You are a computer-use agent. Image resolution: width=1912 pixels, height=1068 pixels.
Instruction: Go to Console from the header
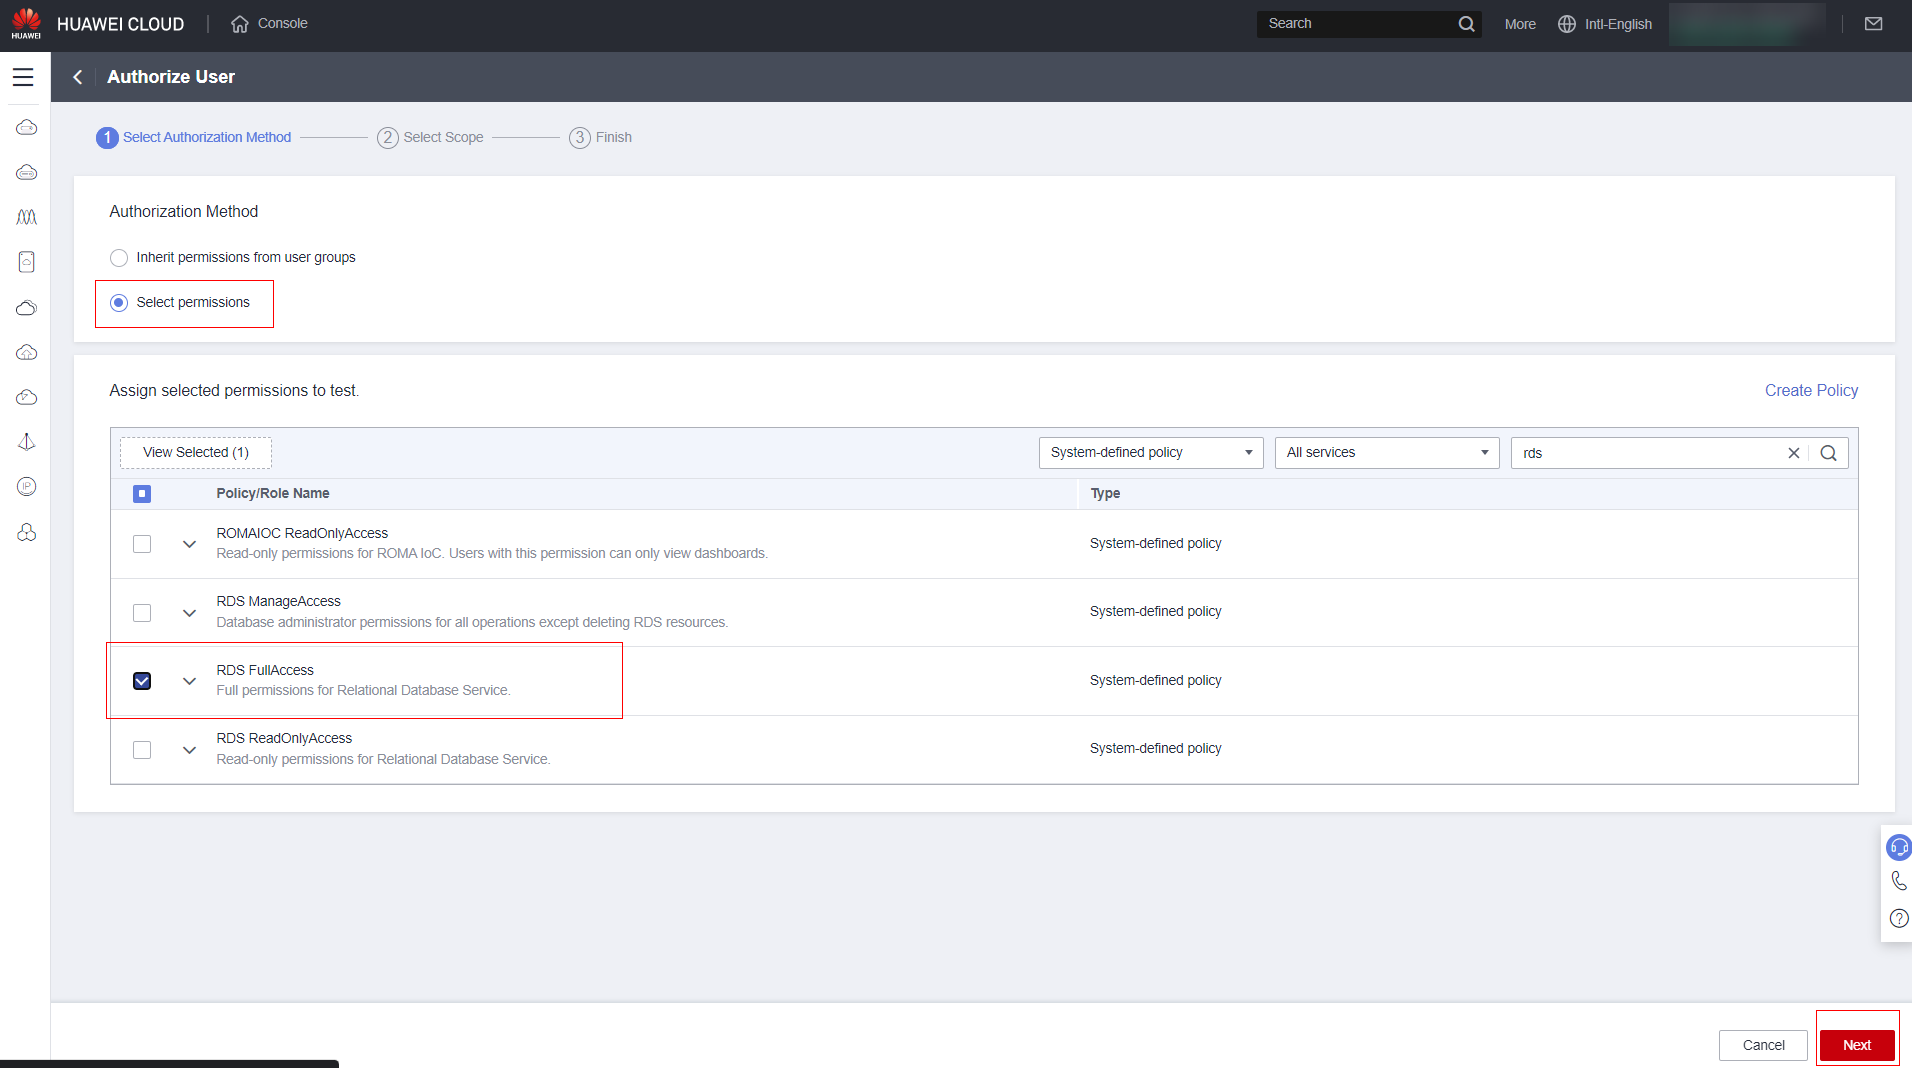point(269,24)
